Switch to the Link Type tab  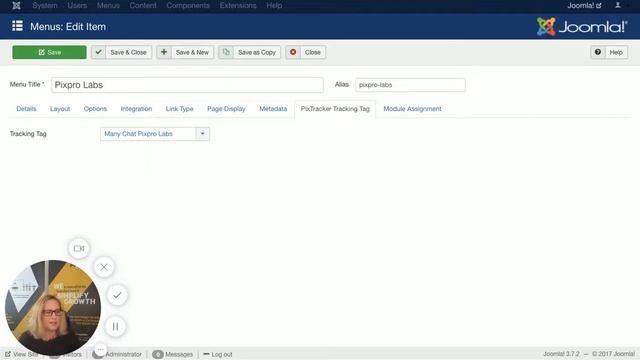pyautogui.click(x=180, y=109)
